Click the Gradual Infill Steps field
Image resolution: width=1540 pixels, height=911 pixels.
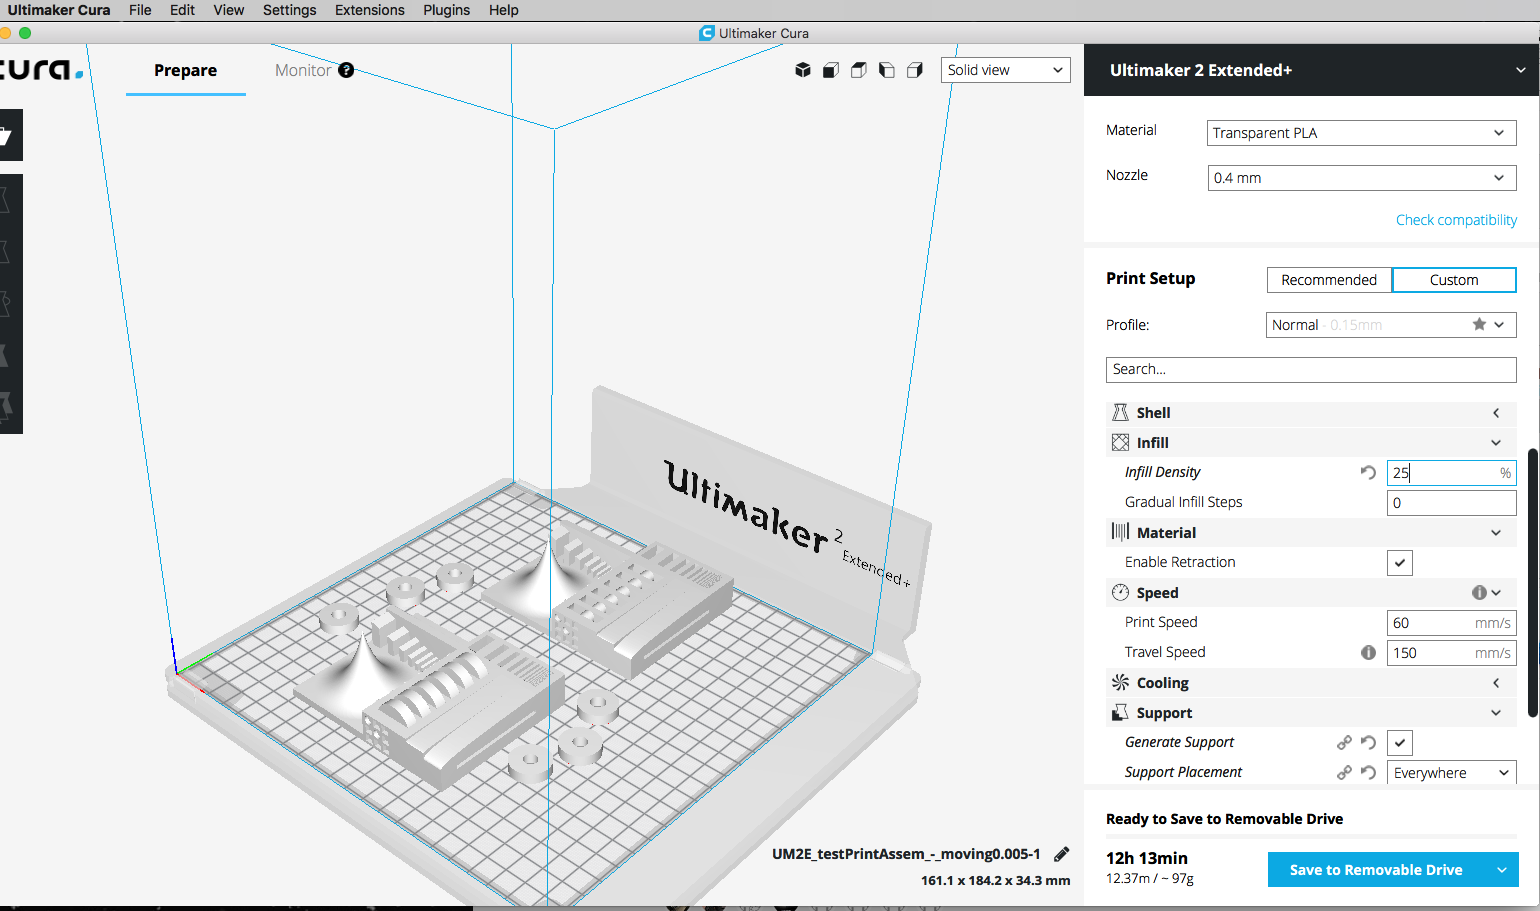pyautogui.click(x=1452, y=503)
